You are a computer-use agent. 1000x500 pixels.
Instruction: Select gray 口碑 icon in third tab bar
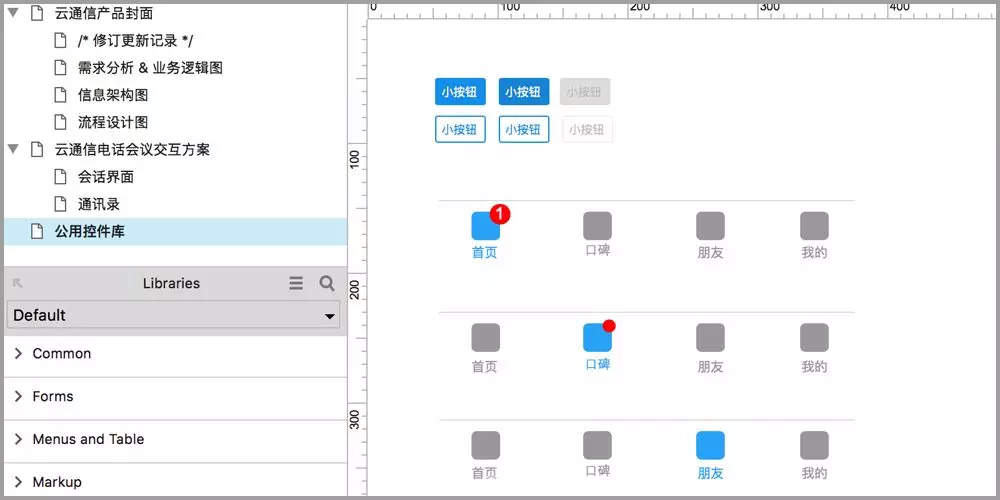(x=598, y=445)
